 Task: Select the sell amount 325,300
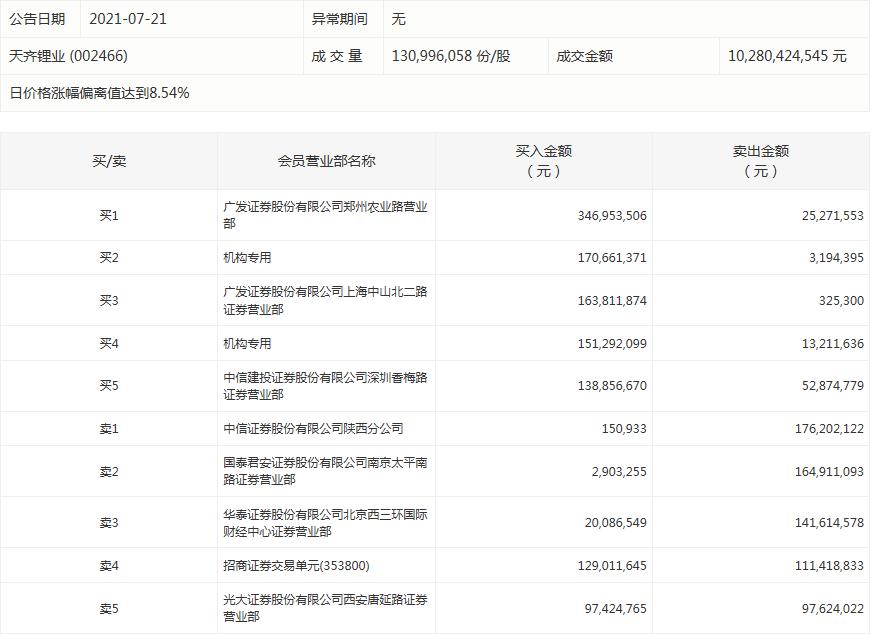[841, 301]
